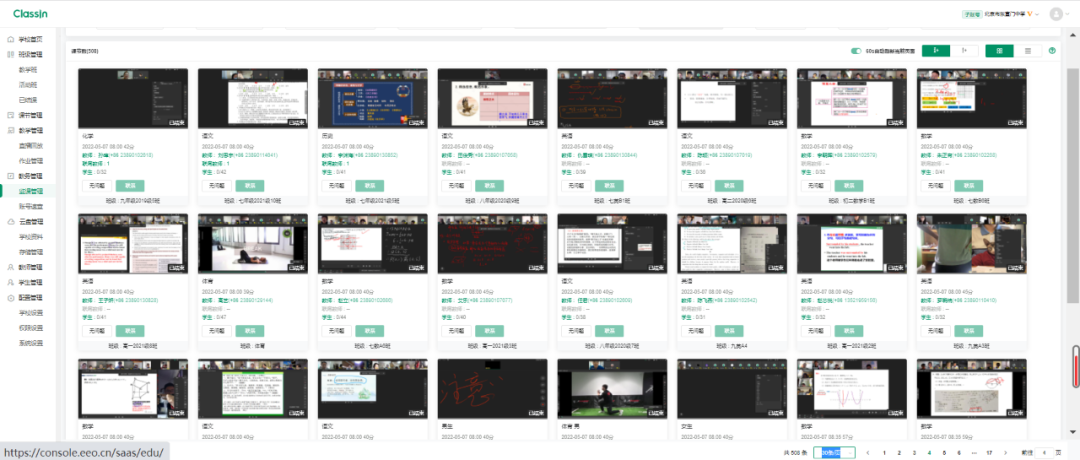Toggle the 60s auto refresh switch
The height and width of the screenshot is (460, 1080).
click(856, 51)
